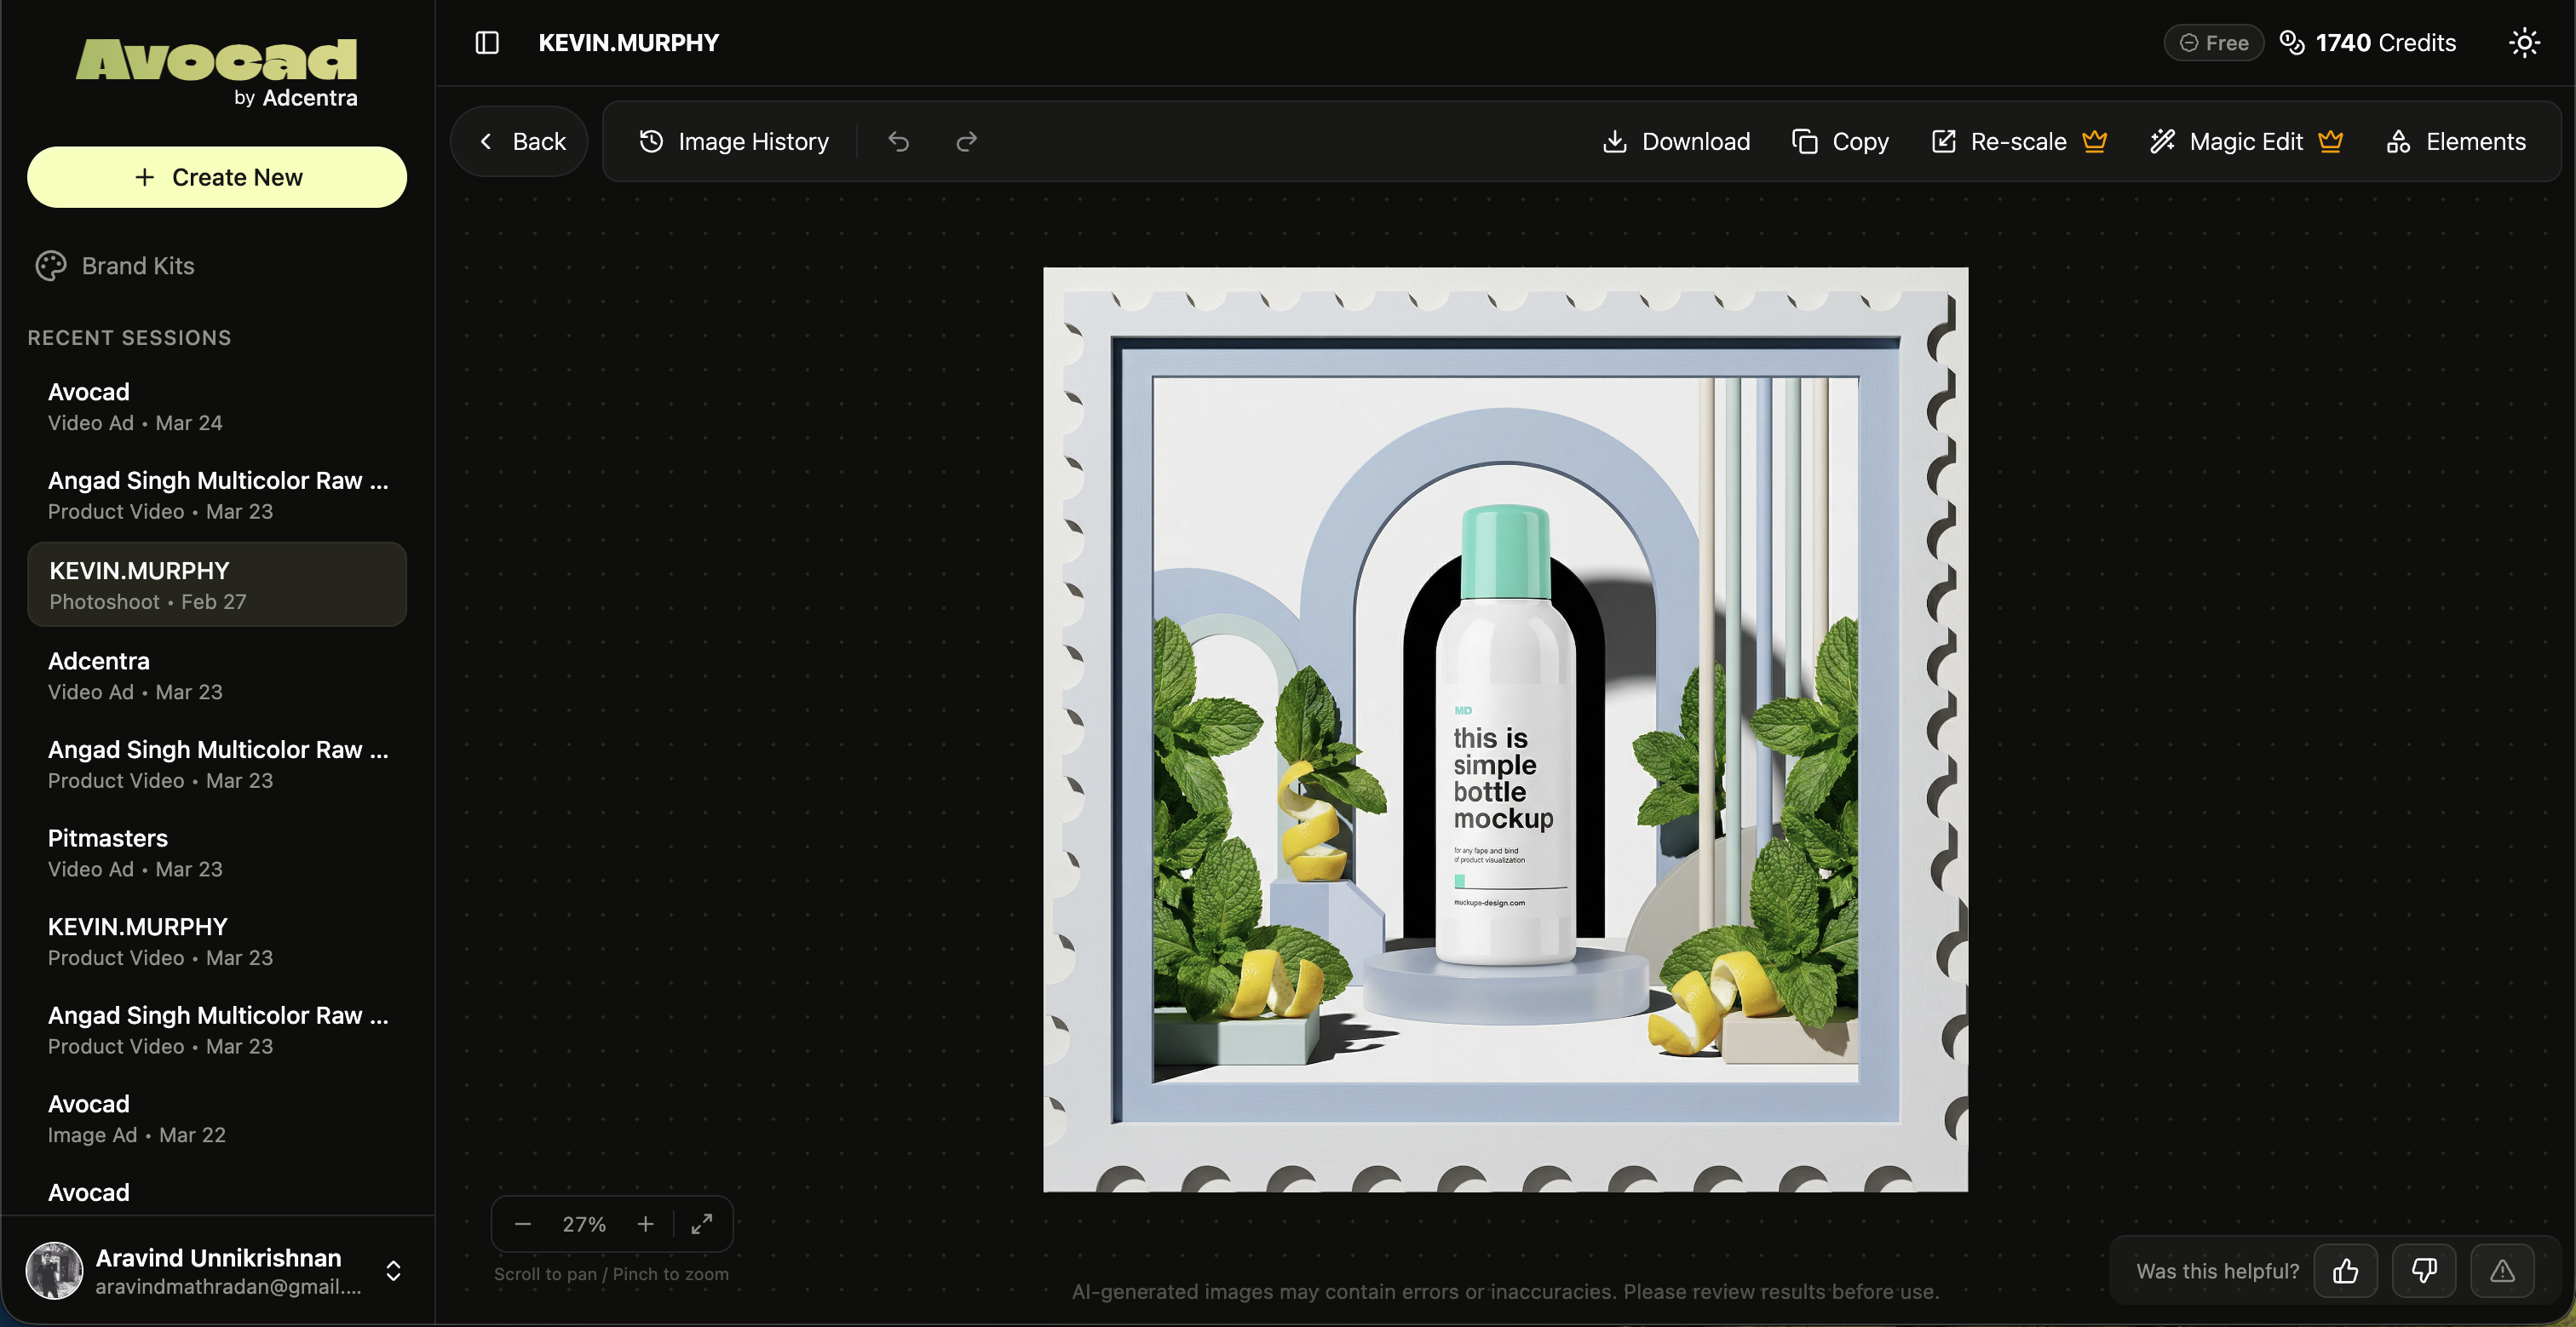Click the redo arrow icon

(966, 142)
